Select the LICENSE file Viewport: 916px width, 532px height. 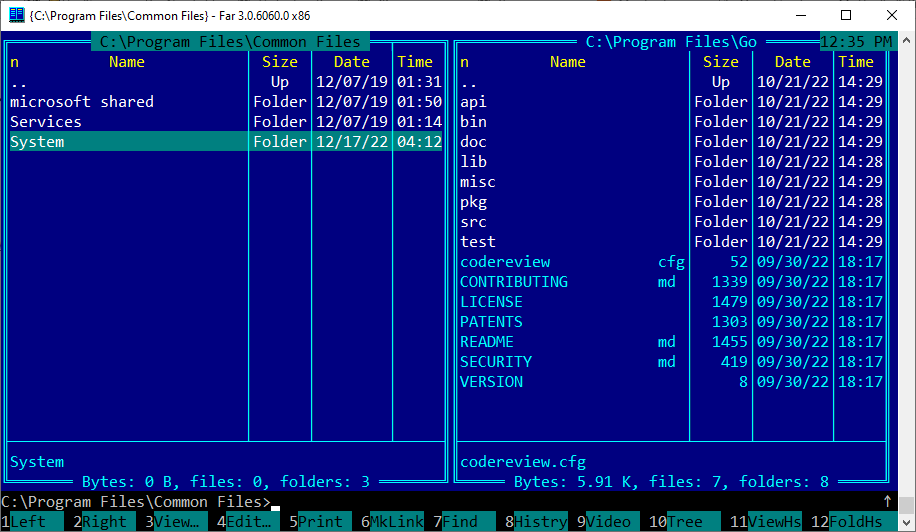(671, 301)
